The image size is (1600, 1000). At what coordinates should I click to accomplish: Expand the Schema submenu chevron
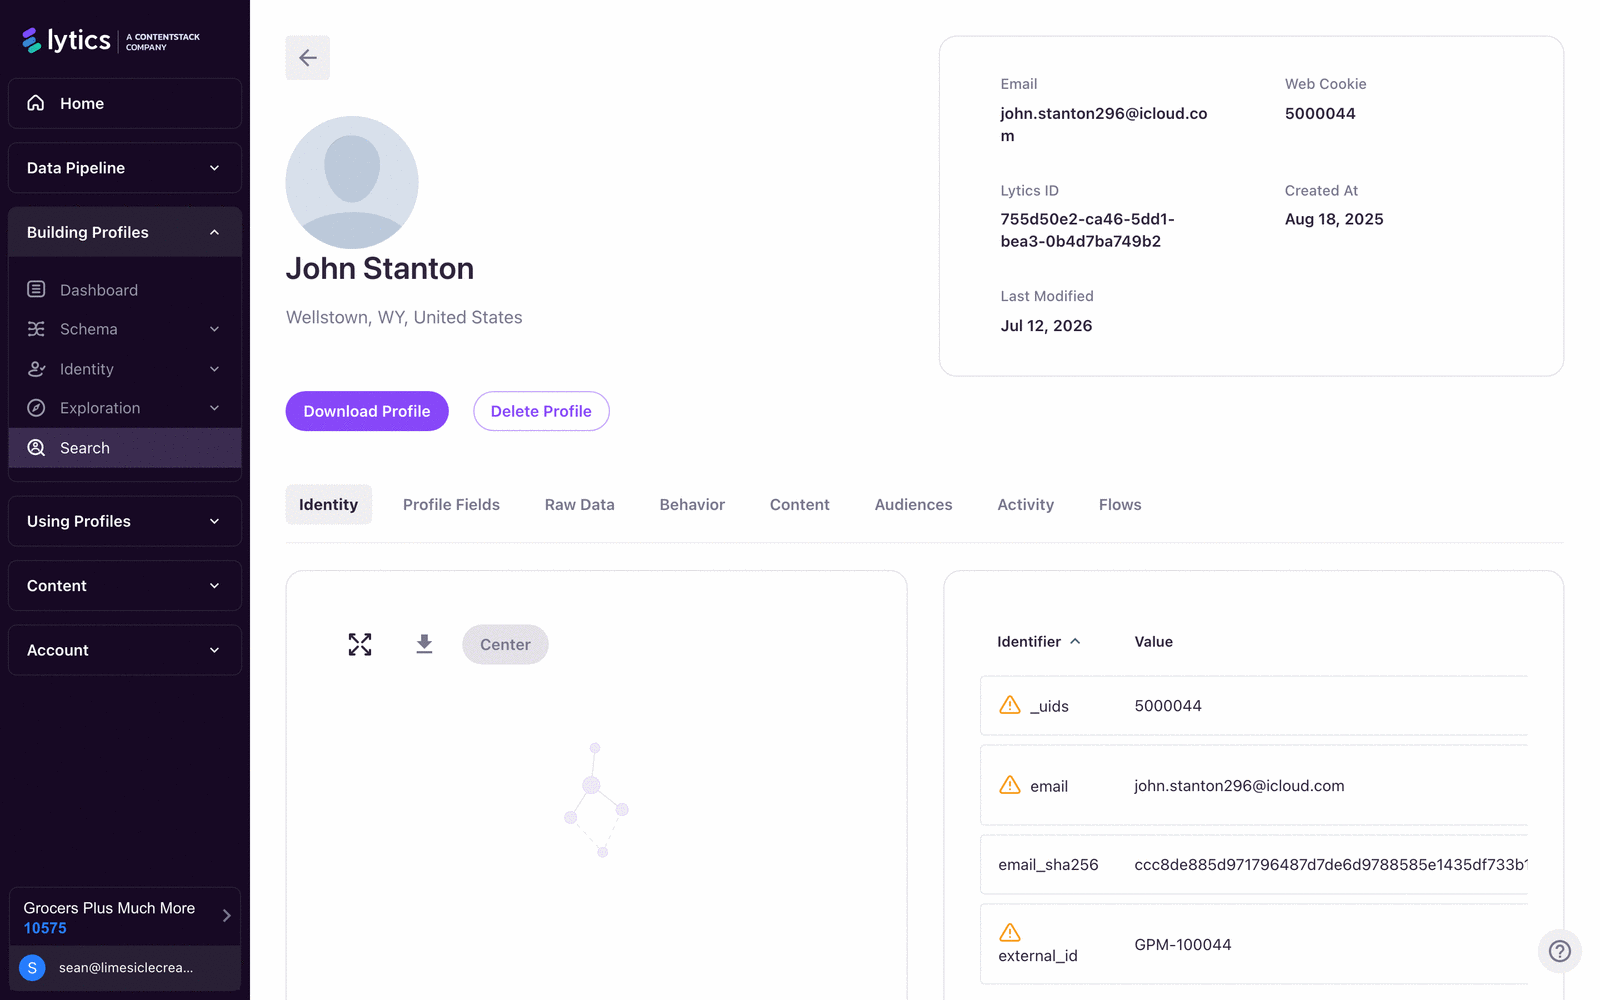(x=214, y=329)
